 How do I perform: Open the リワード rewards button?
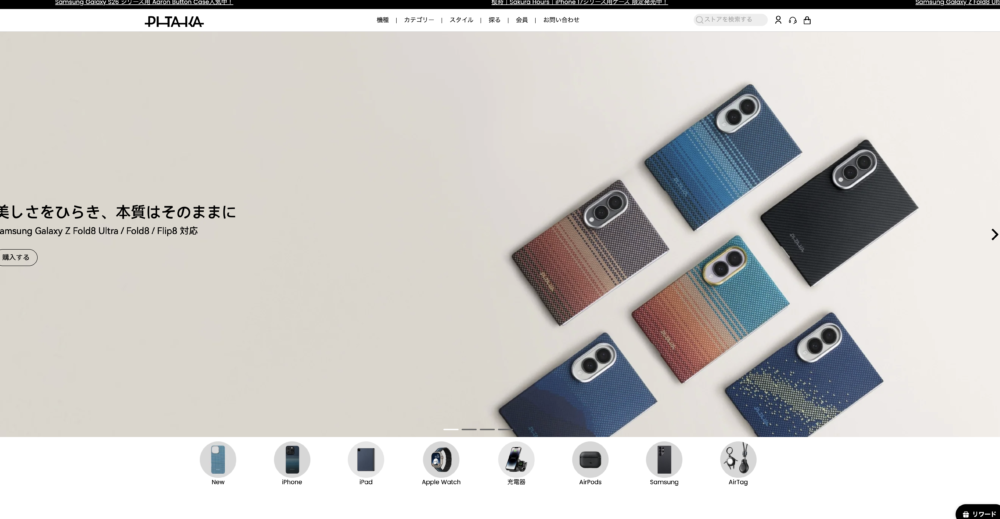tap(979, 513)
